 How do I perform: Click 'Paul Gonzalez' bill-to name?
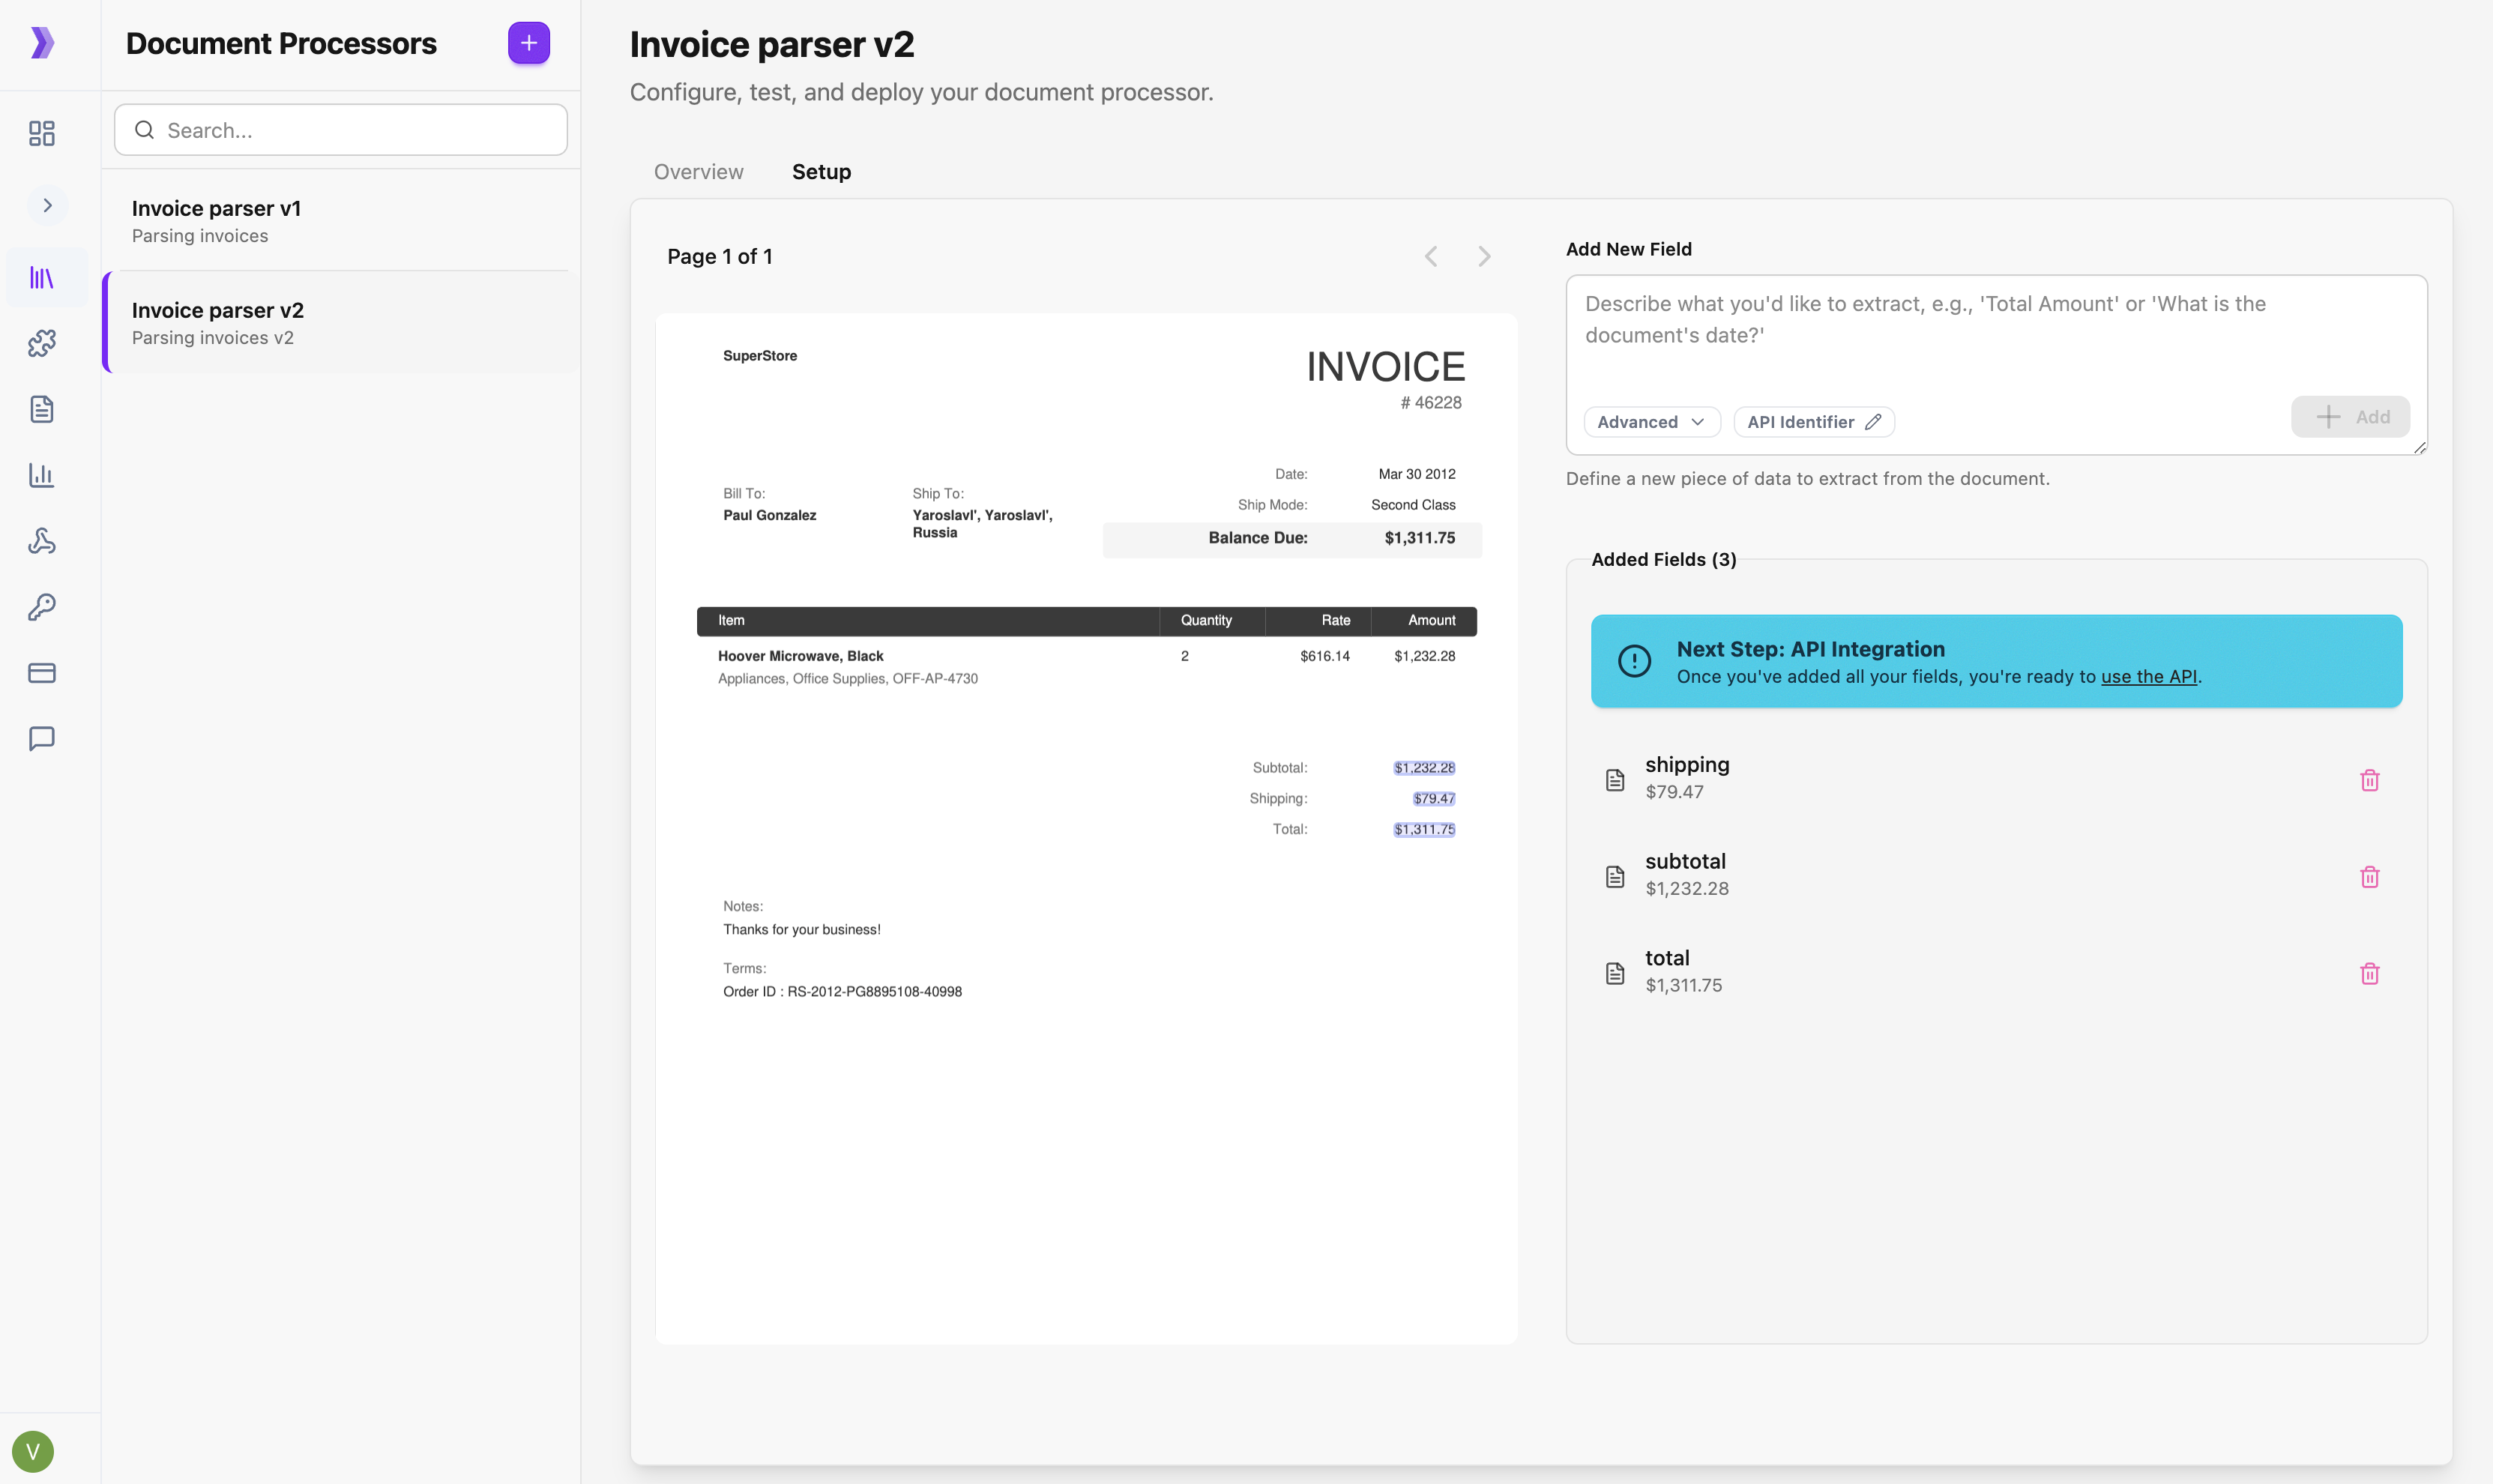coord(770,515)
